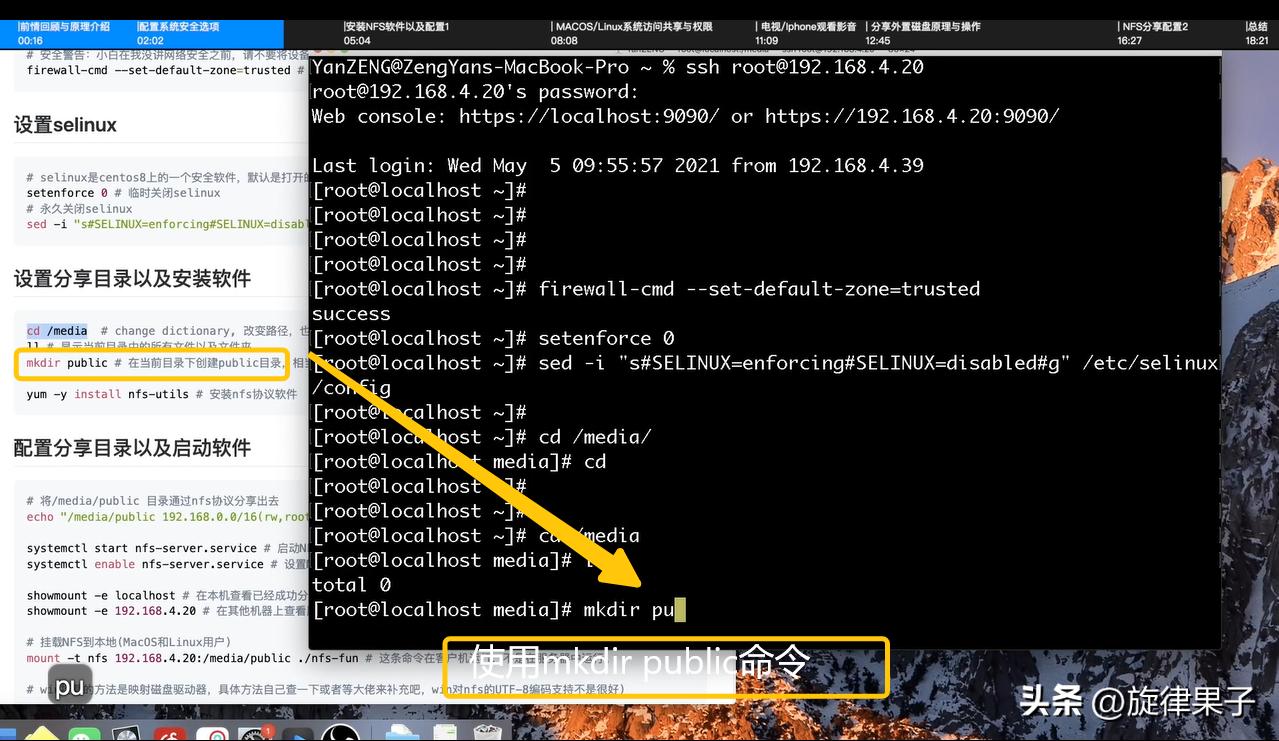The height and width of the screenshot is (741, 1279).
Task: Click the 'yum -y install nfs-utils' line
Action: coord(161,394)
